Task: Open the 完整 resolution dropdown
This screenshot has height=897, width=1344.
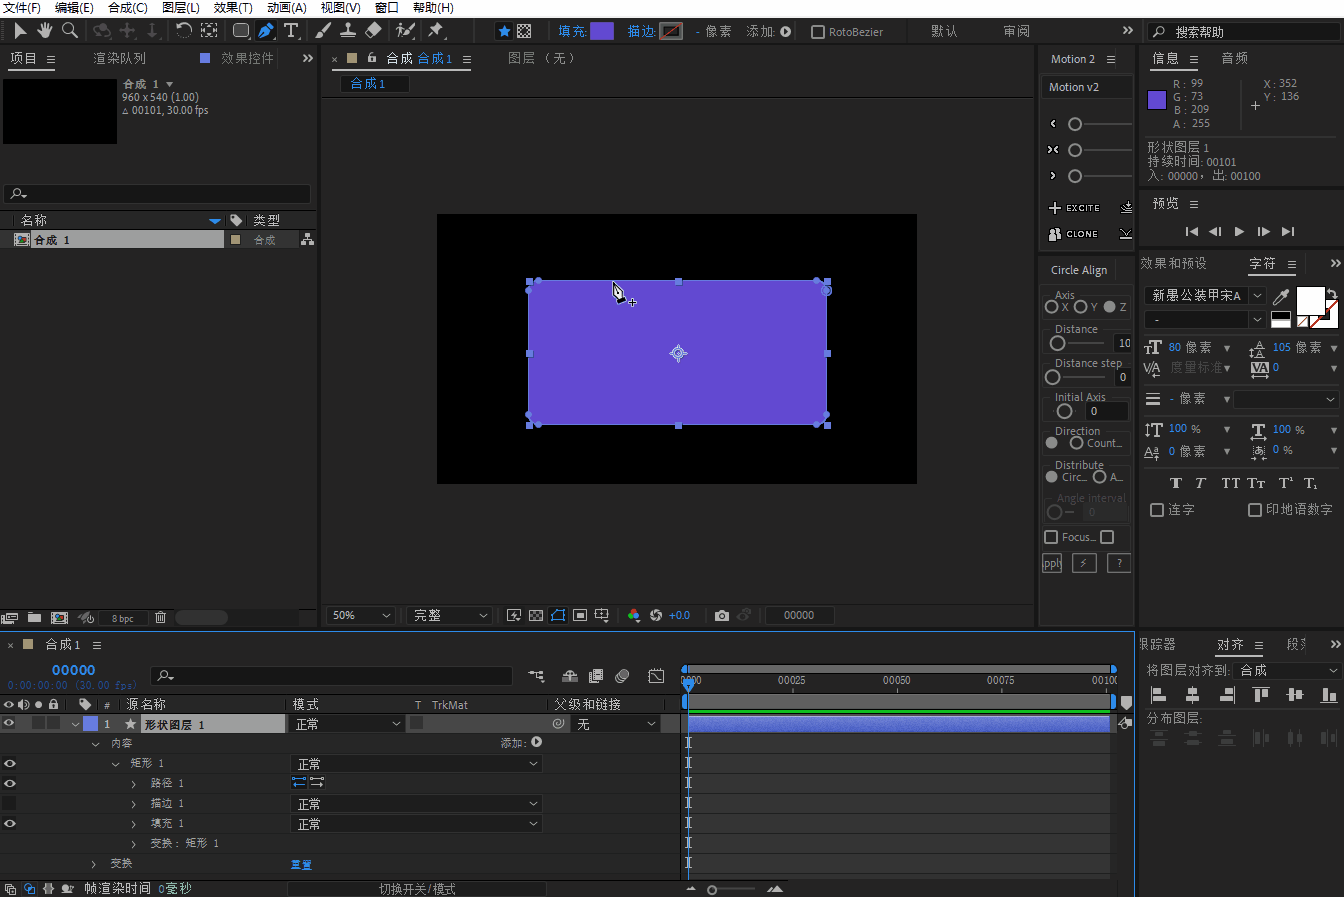Action: pos(449,615)
